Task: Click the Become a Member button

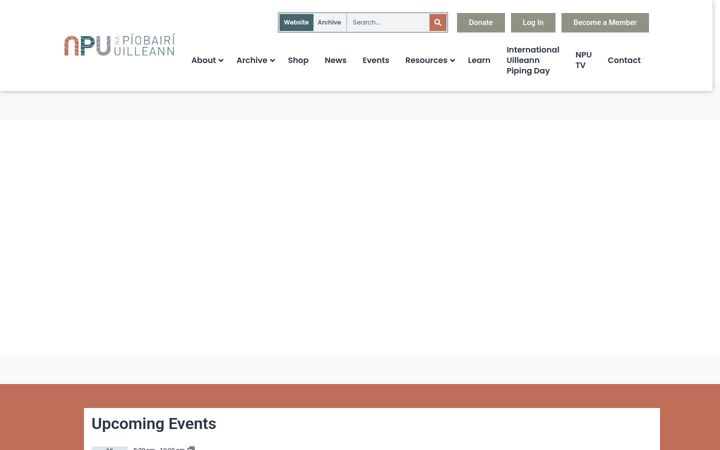Action: 605,22
